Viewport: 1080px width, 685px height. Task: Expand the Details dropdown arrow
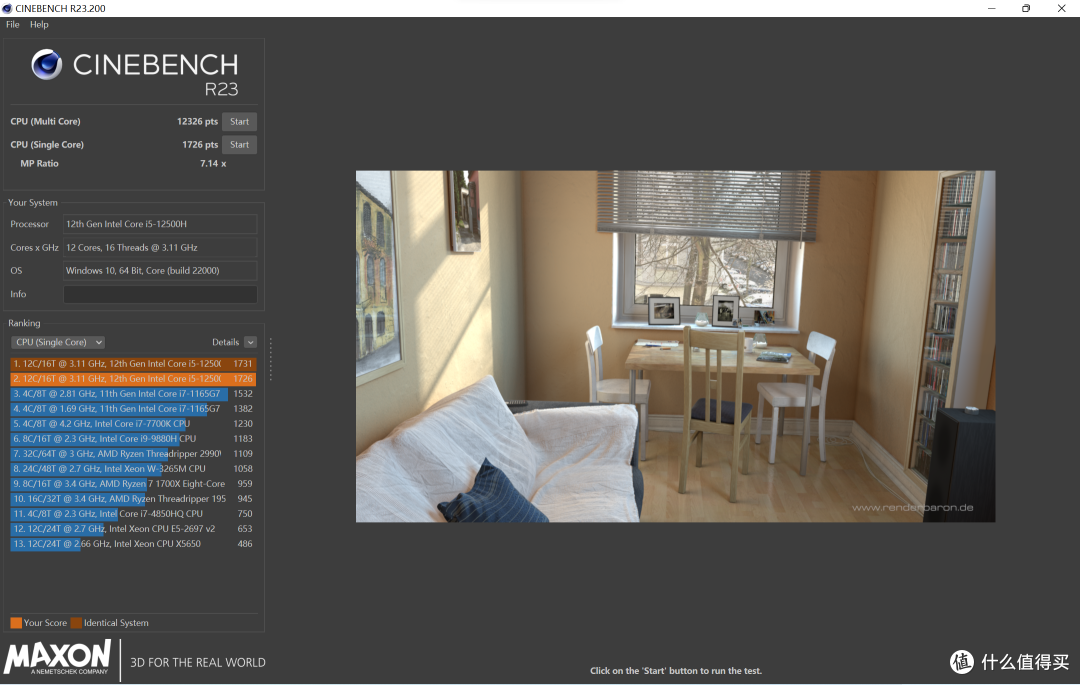(x=251, y=342)
